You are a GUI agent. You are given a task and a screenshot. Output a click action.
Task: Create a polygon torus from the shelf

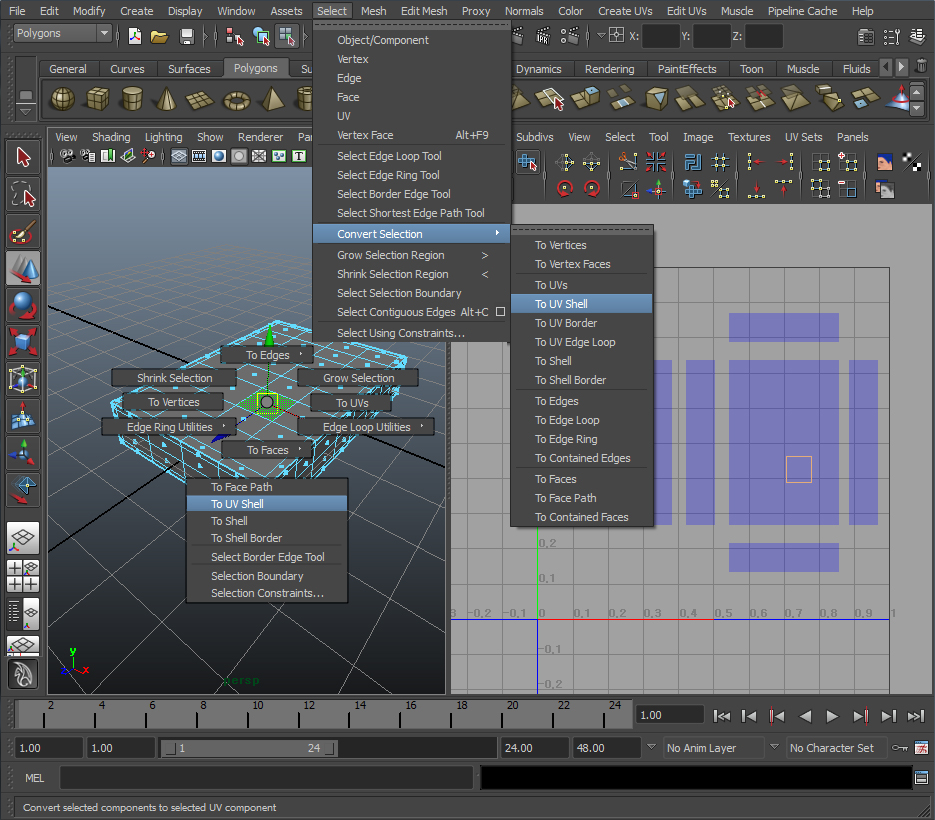click(x=236, y=99)
